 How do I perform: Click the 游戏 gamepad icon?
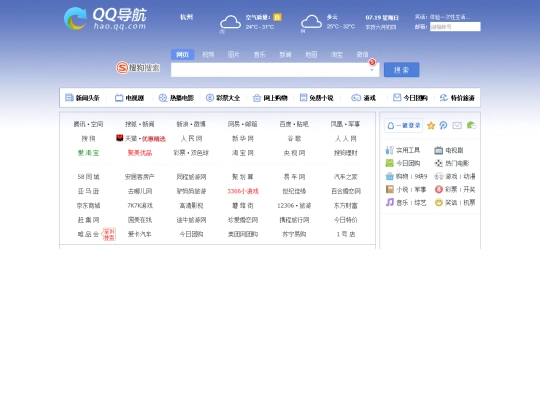pyautogui.click(x=356, y=98)
